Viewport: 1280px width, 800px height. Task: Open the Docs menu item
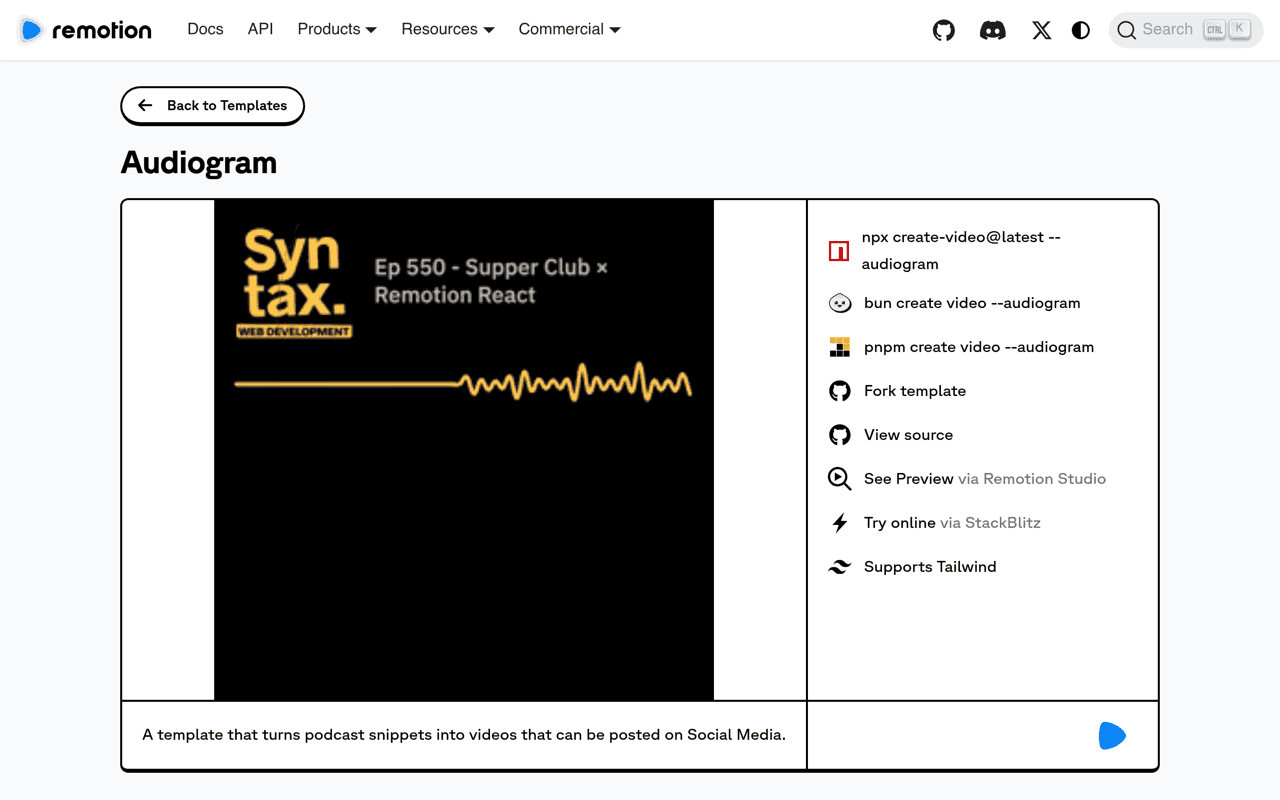pos(205,29)
